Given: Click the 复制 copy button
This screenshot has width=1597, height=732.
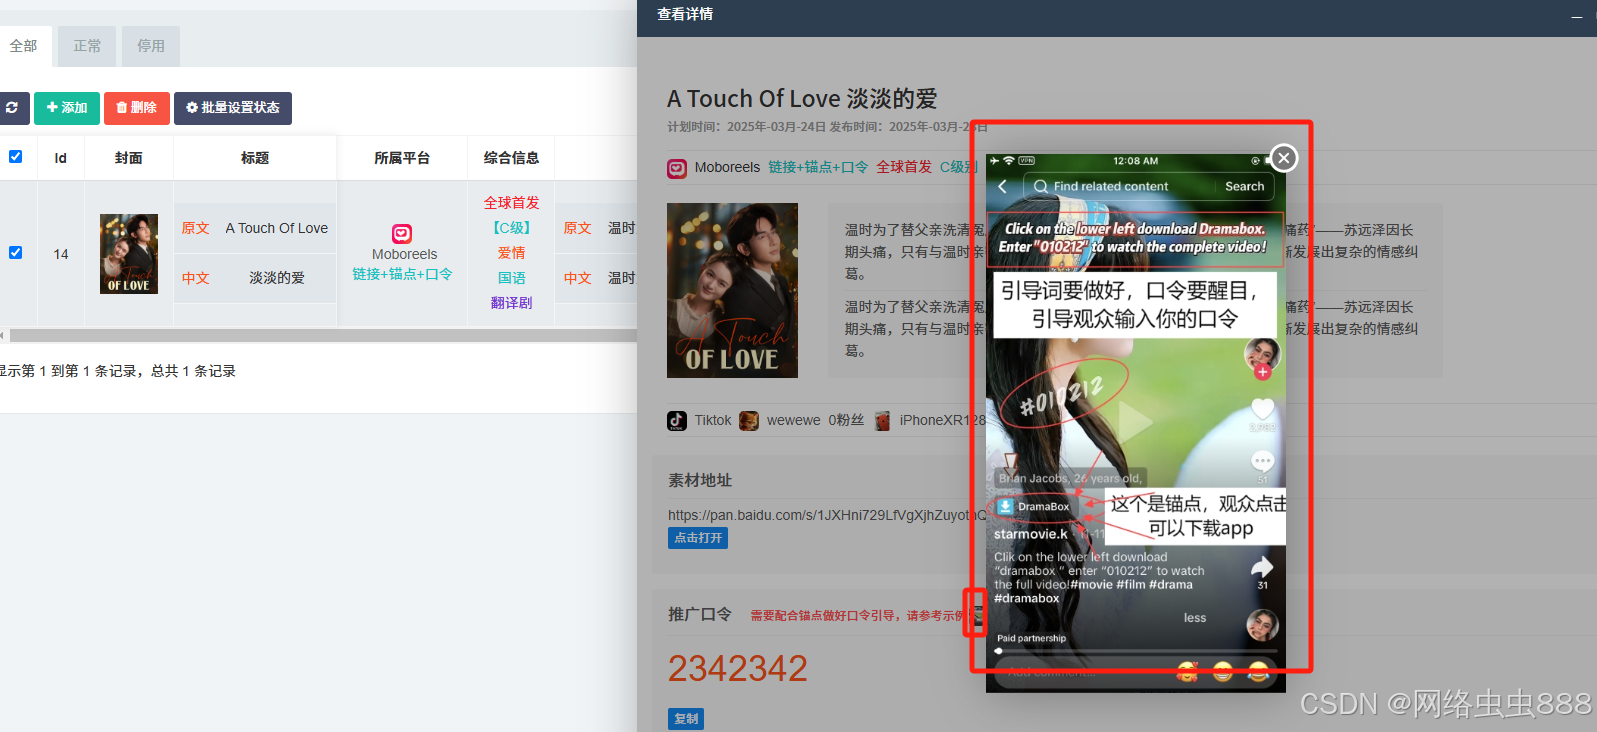Looking at the screenshot, I should point(686,719).
